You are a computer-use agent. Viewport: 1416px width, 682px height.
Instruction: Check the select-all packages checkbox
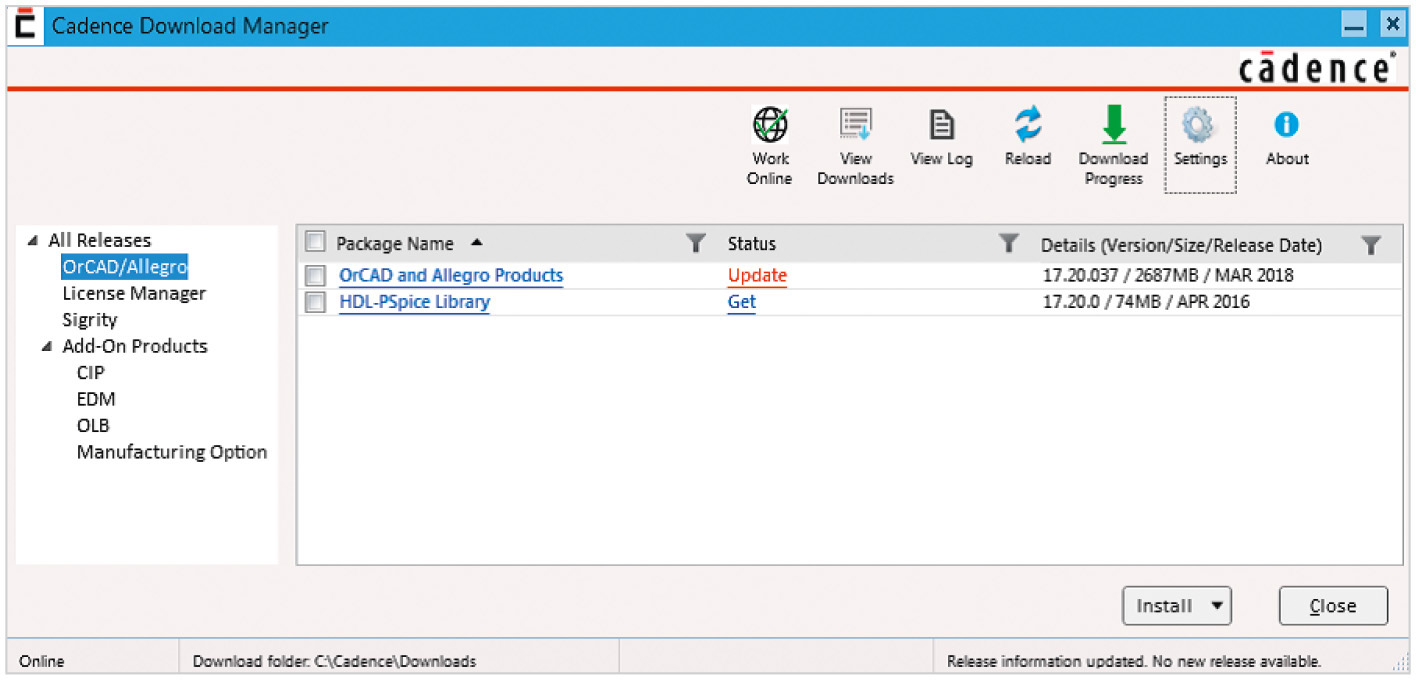[315, 242]
